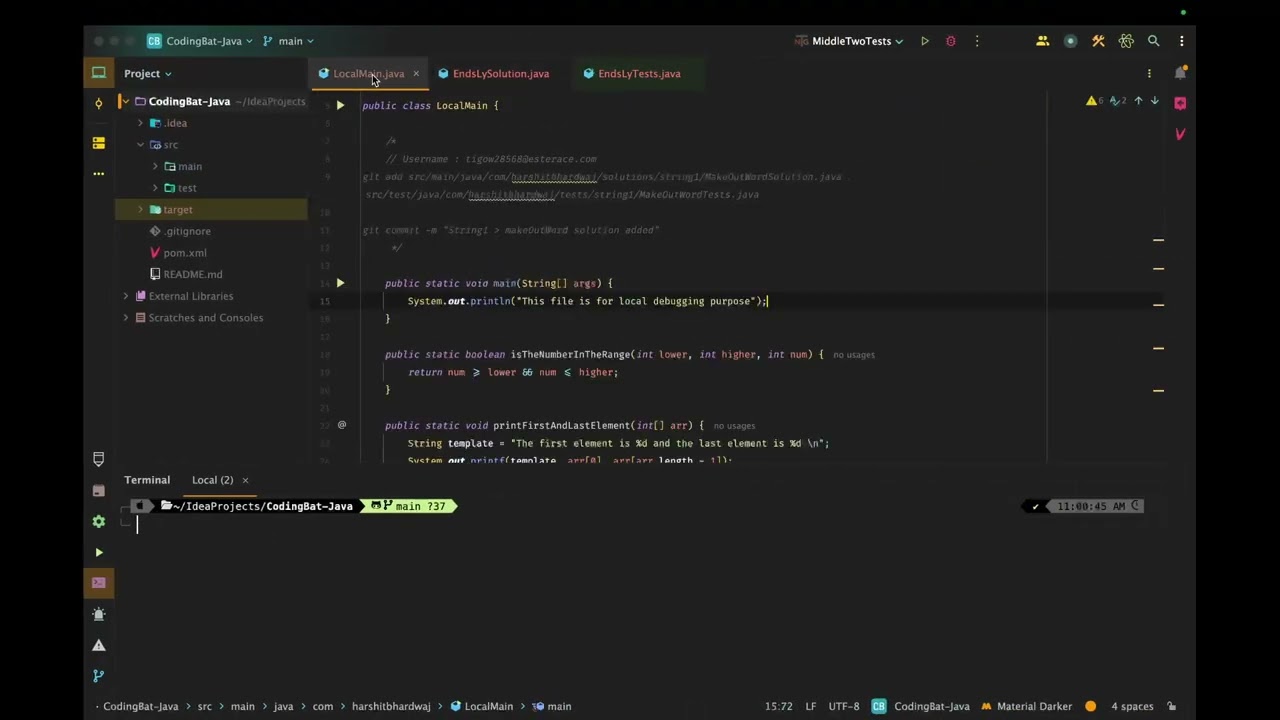This screenshot has width=1280, height=720.
Task: Collapse the CodingBat-Java root node
Action: 125,101
